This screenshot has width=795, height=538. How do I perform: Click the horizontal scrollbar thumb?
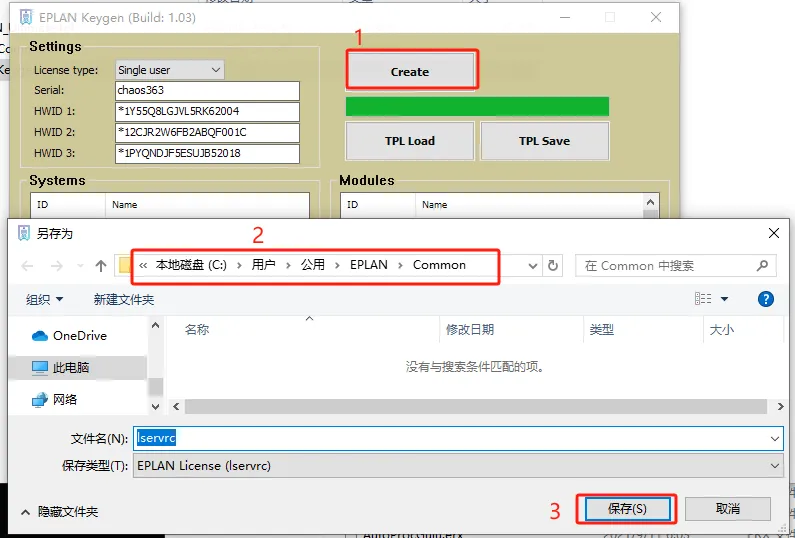[x=476, y=406]
